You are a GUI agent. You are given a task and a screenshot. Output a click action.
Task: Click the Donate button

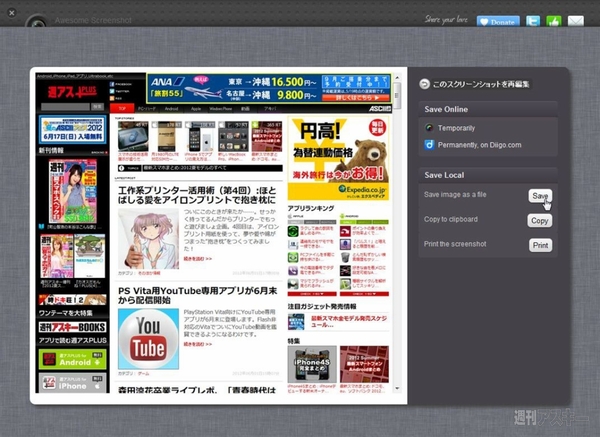point(498,21)
